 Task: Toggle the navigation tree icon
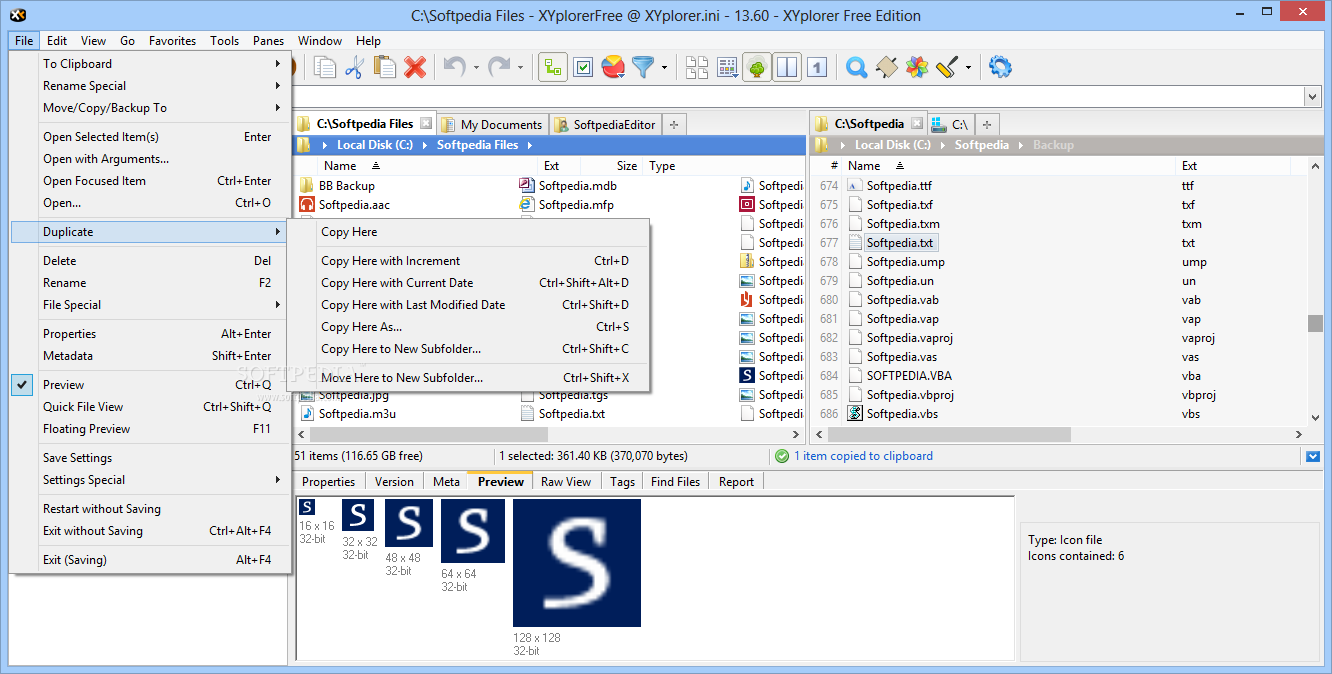757,67
